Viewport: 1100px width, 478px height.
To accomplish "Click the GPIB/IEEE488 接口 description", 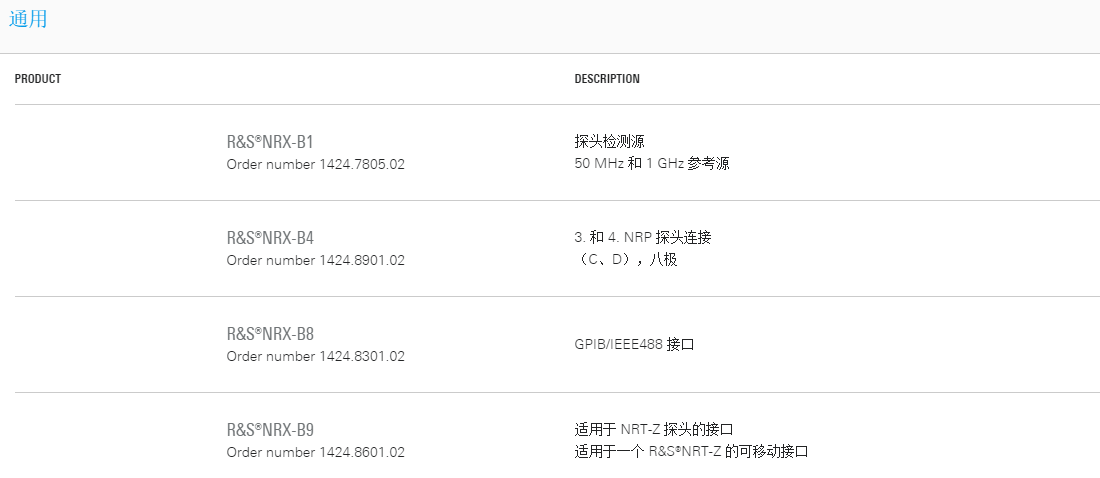I will coord(634,345).
